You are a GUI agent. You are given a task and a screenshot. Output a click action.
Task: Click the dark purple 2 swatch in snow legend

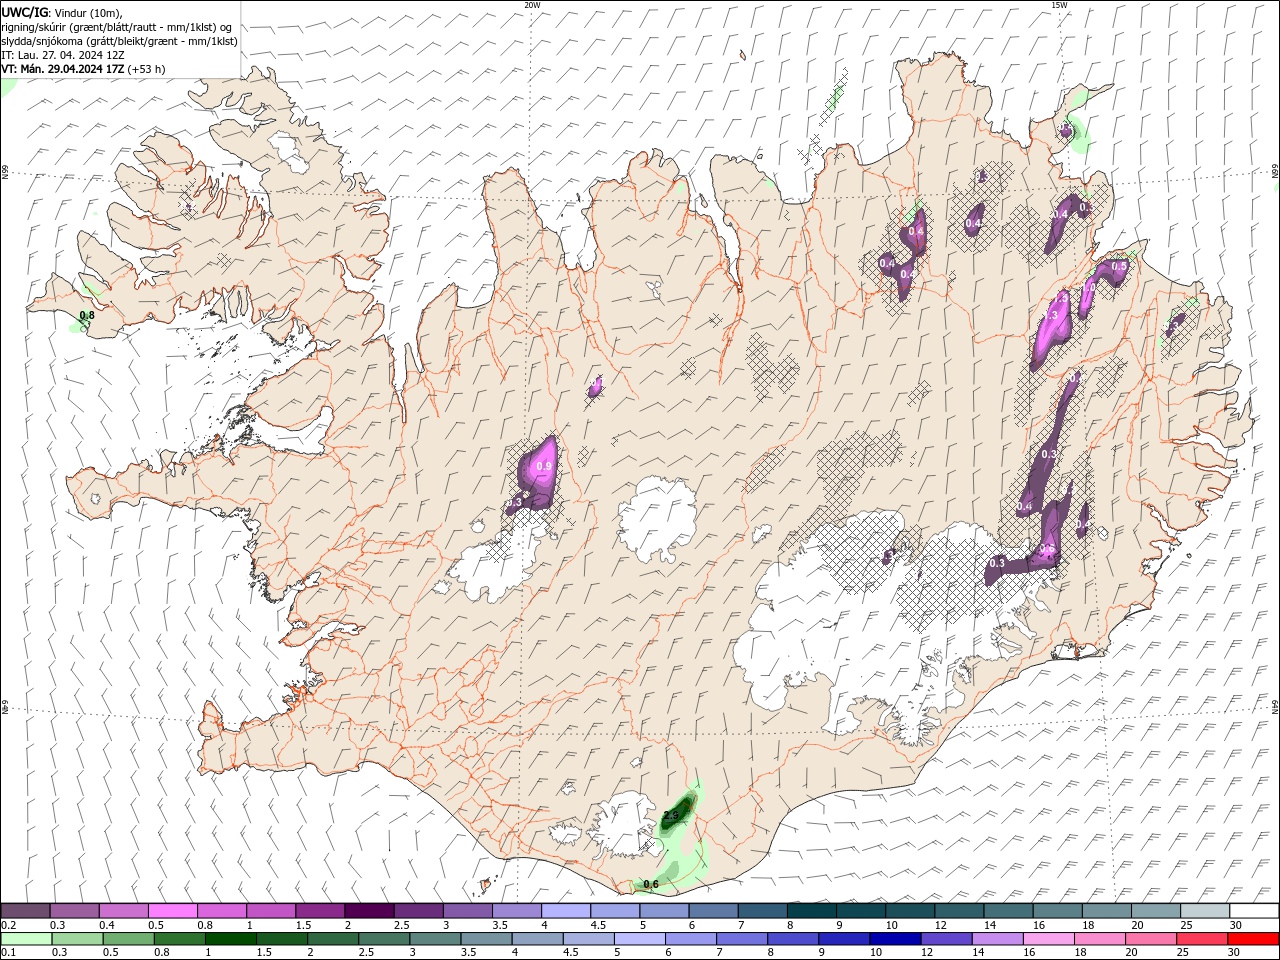click(369, 910)
